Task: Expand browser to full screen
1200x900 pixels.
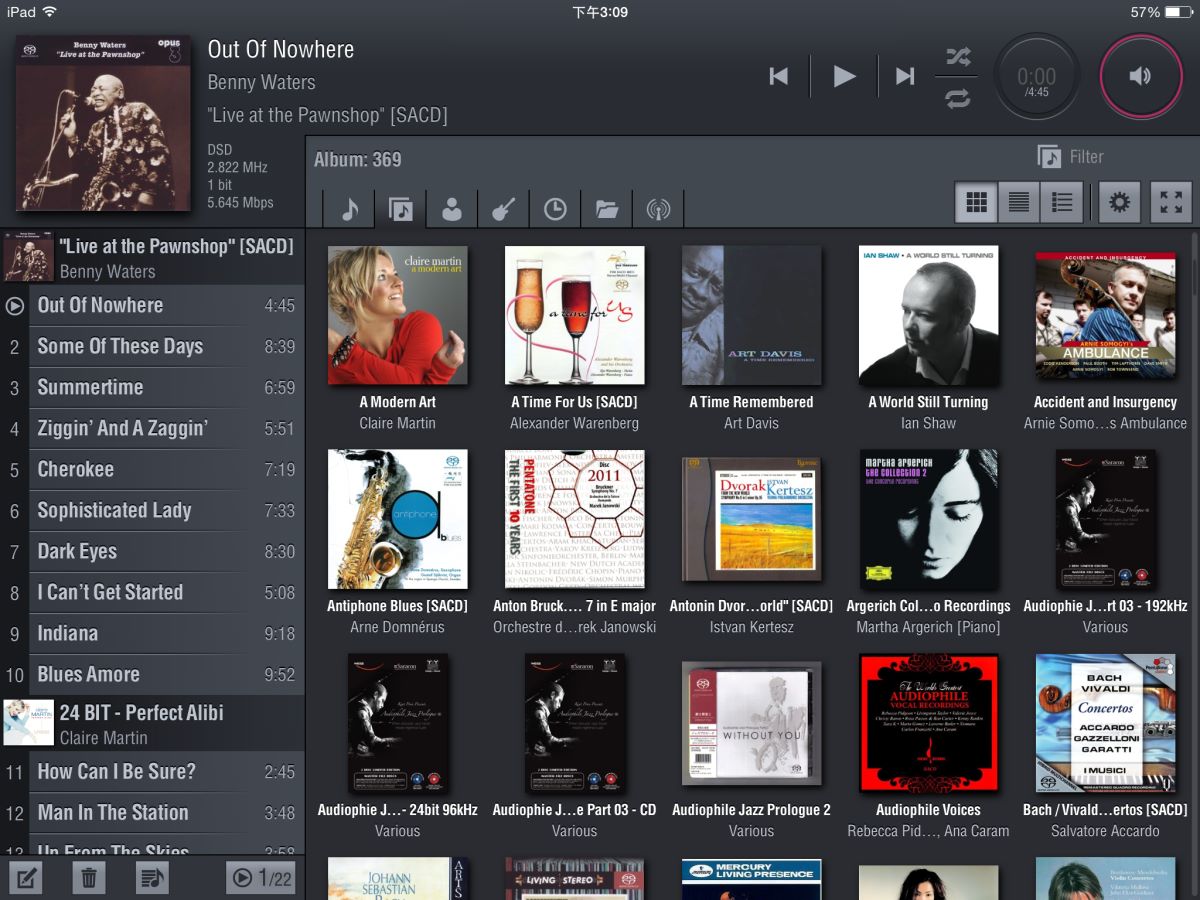Action: 1171,203
